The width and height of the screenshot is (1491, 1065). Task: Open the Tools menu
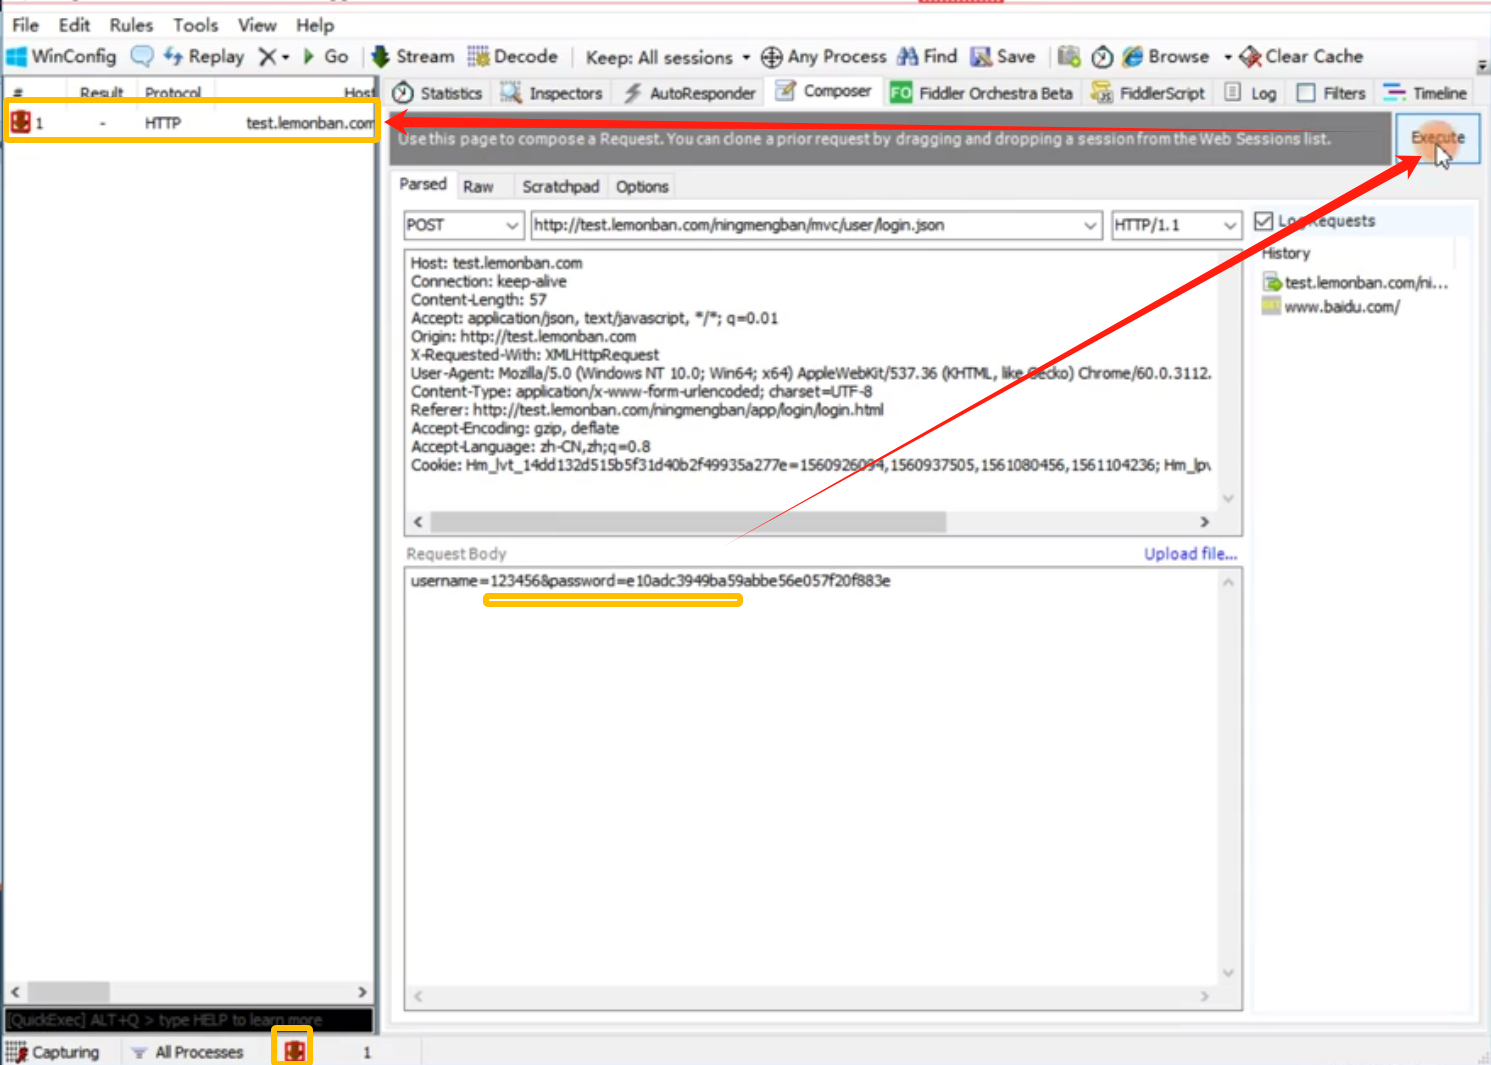click(x=195, y=25)
